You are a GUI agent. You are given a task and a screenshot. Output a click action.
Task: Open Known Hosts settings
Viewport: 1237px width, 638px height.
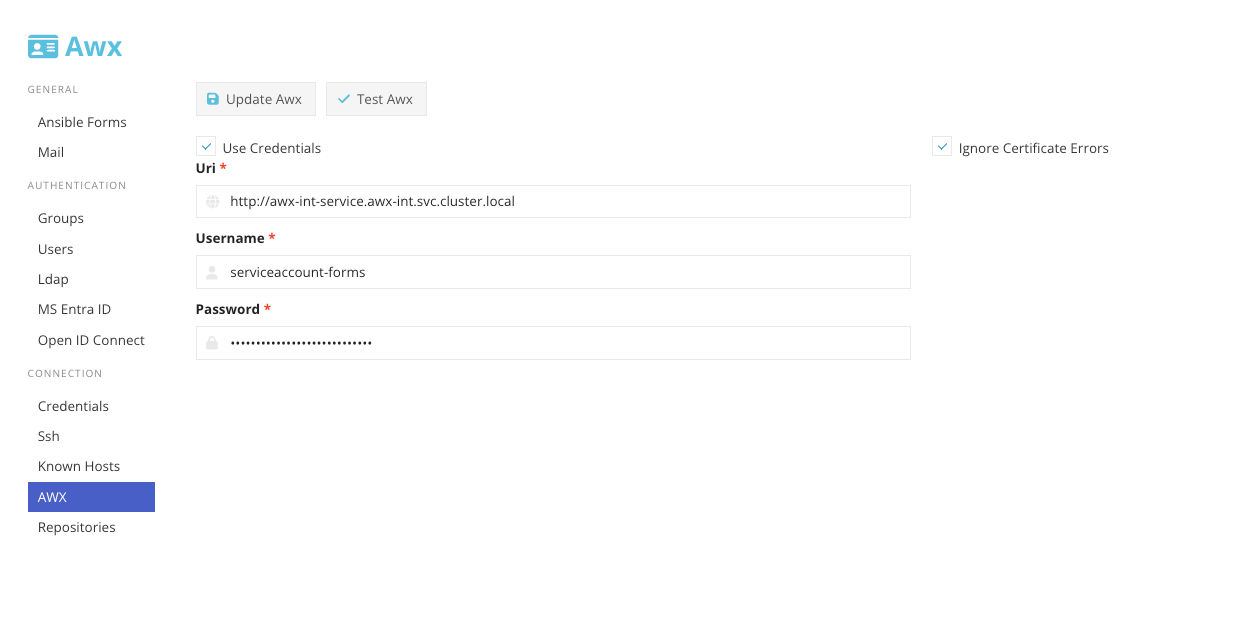79,466
